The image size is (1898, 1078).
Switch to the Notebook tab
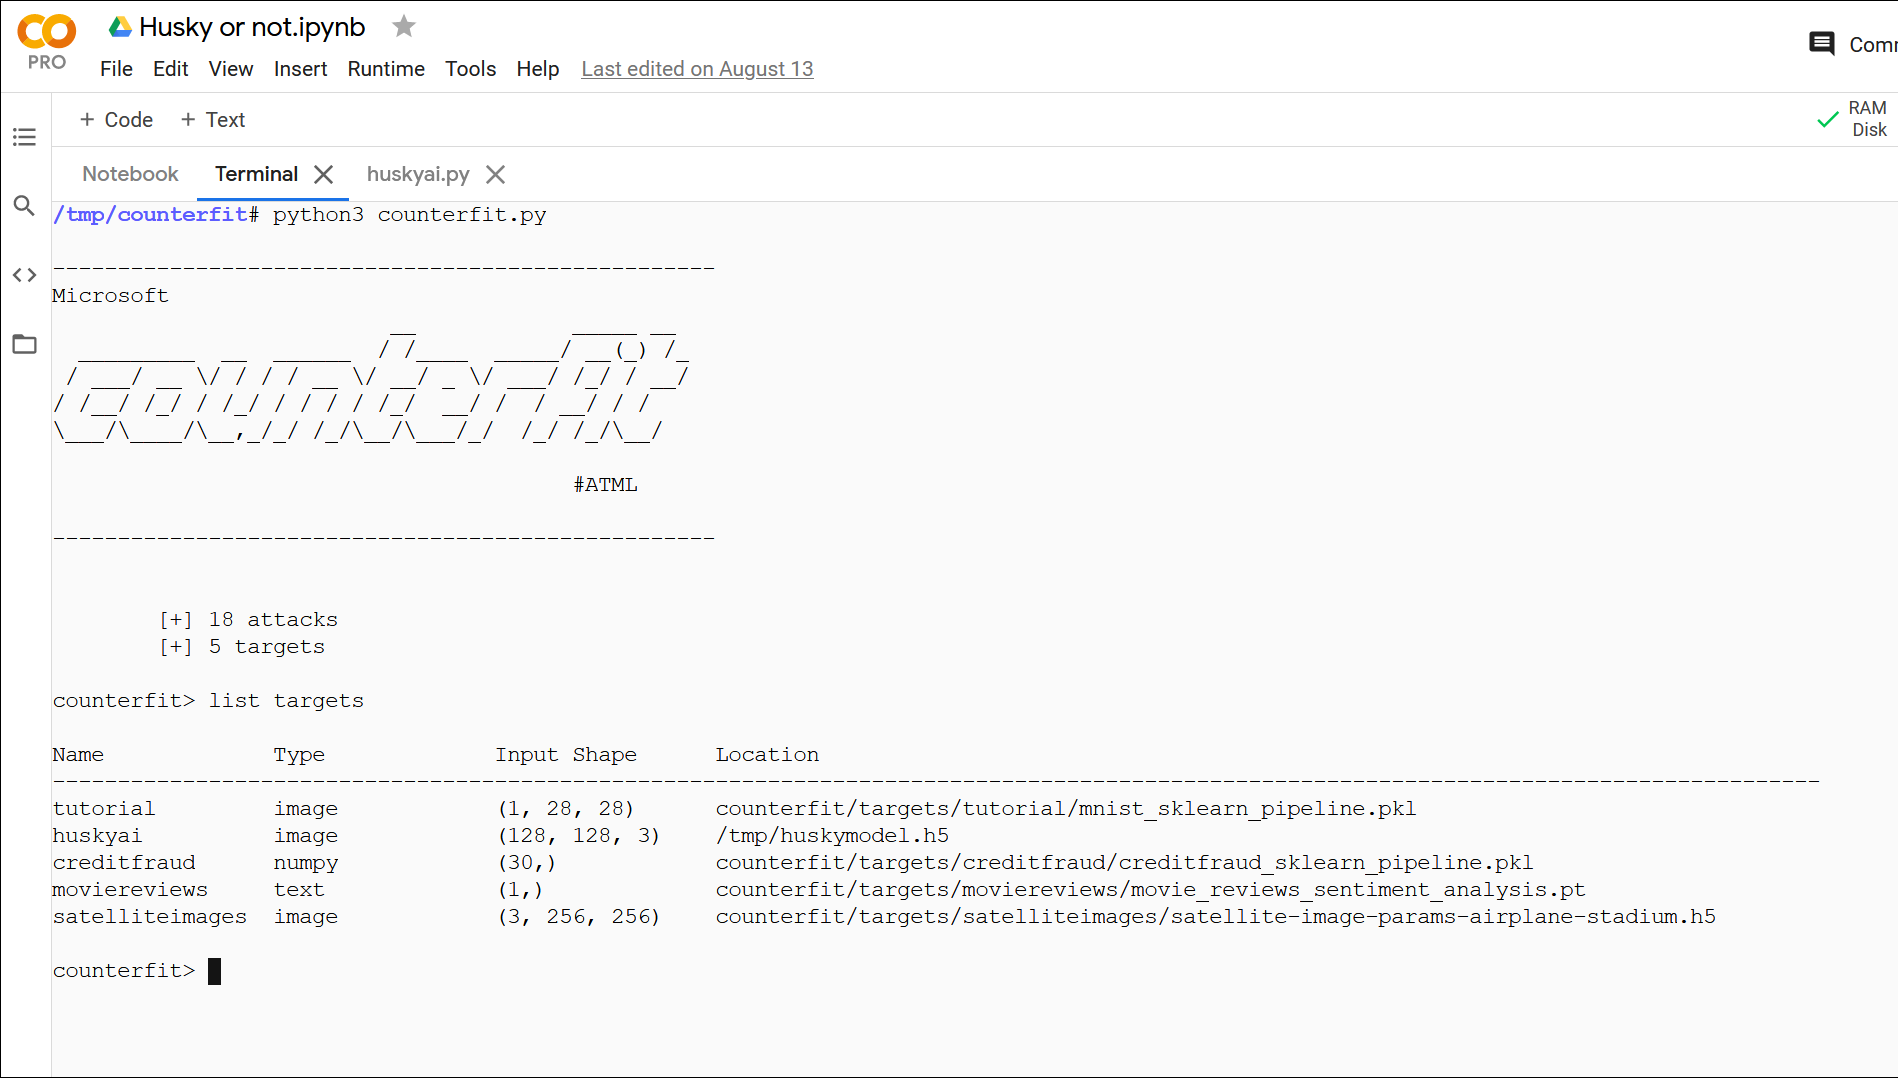coord(130,174)
